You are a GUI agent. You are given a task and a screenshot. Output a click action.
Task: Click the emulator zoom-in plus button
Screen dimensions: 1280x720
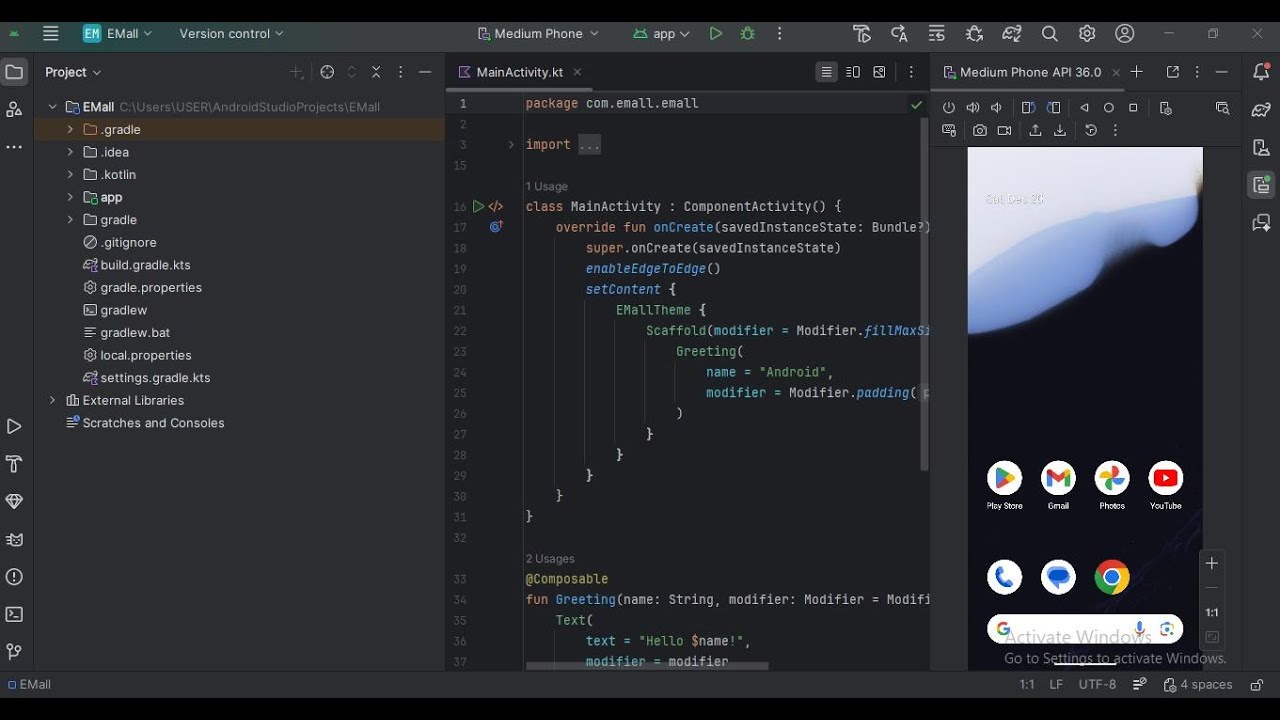[1212, 563]
